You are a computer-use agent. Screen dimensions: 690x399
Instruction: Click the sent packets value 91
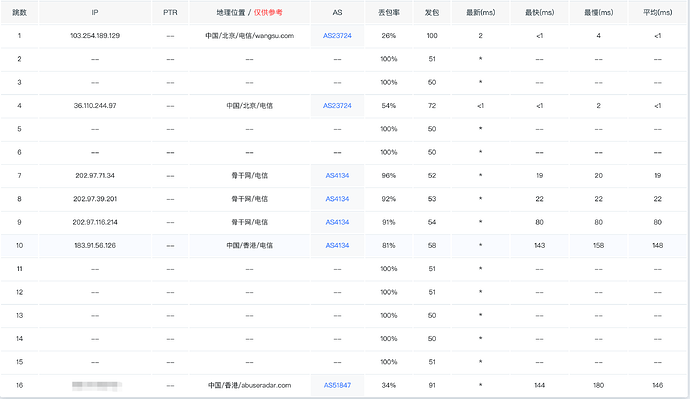432,385
